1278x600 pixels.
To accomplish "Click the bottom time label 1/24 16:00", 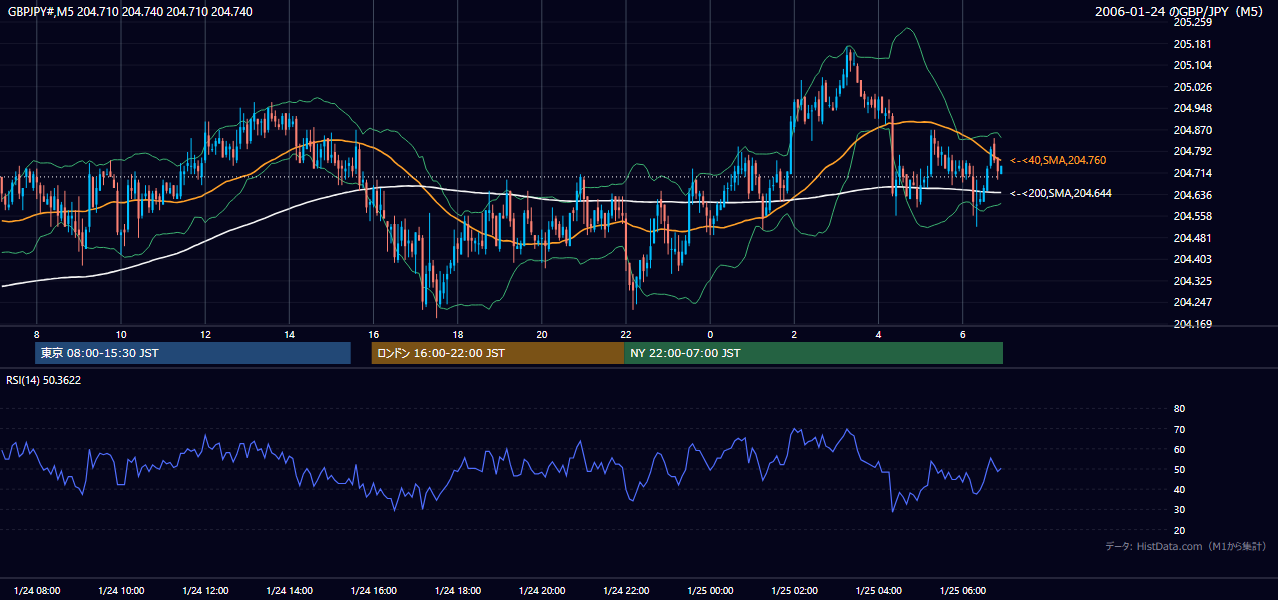I will [x=374, y=590].
